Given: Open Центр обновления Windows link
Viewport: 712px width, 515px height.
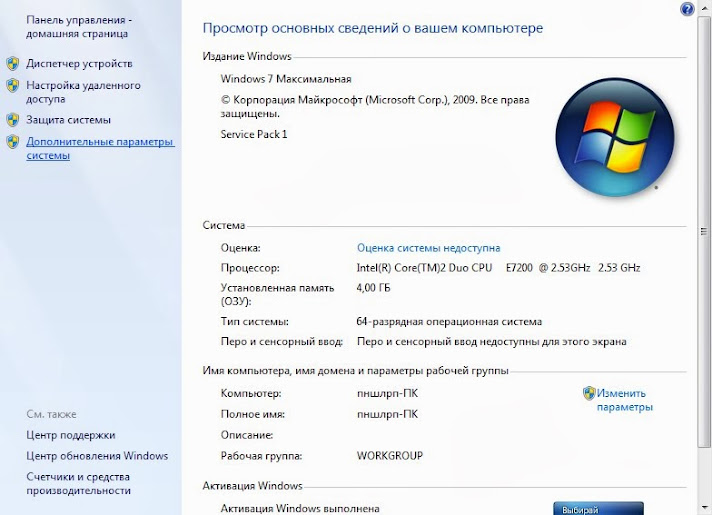Looking at the screenshot, I should (x=97, y=456).
